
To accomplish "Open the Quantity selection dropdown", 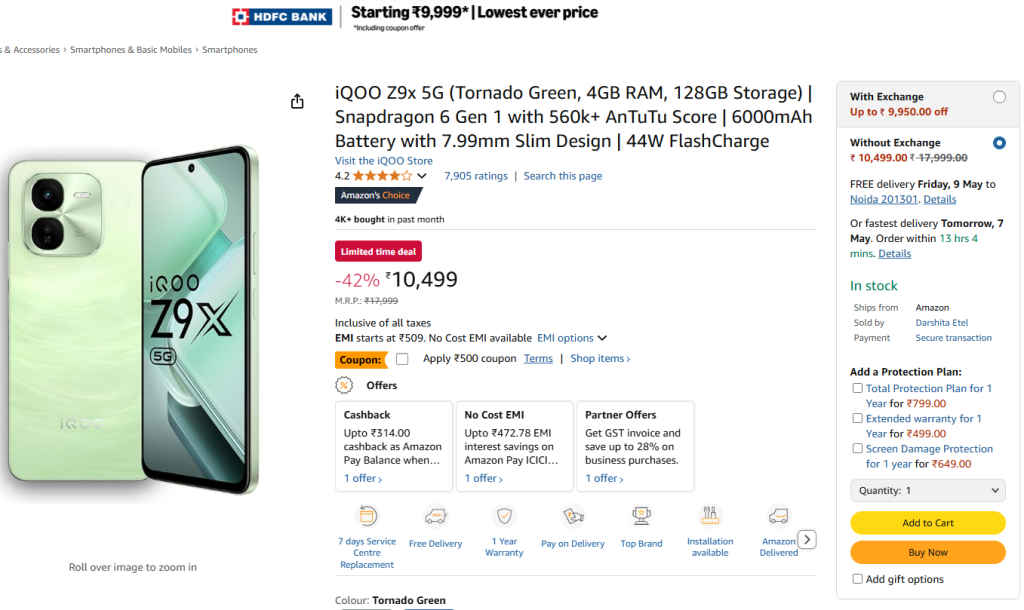I will (927, 490).
